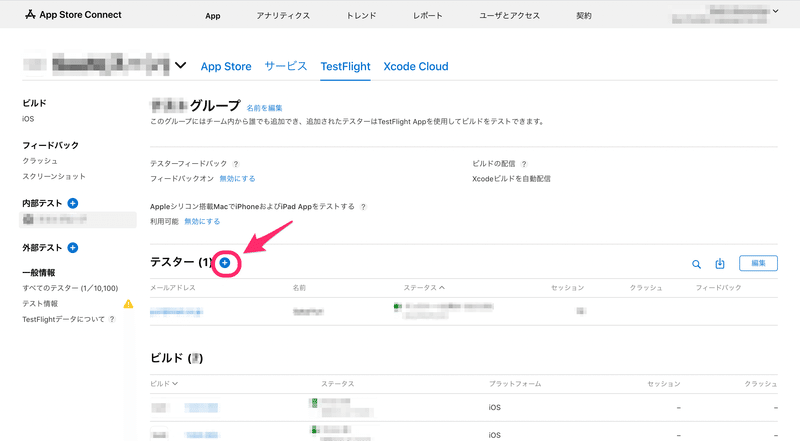Click the メールアドレス column header
The width and height of the screenshot is (800, 441).
[x=172, y=288]
